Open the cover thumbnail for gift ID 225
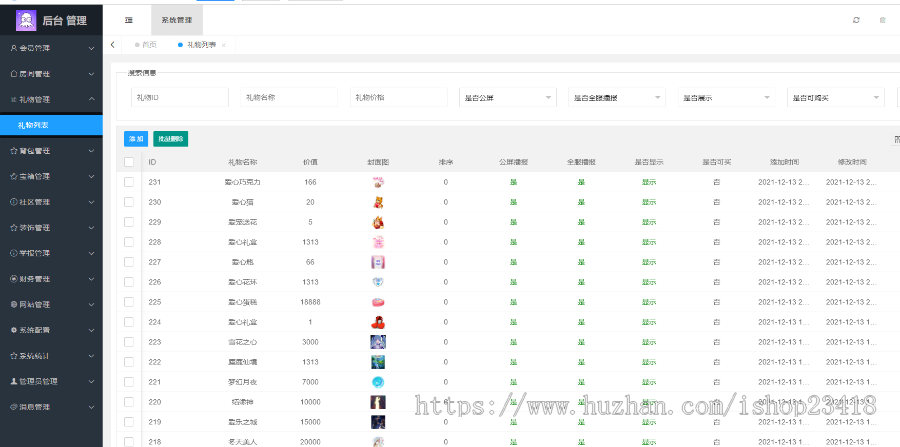Image resolution: width=900 pixels, height=447 pixels. click(378, 302)
